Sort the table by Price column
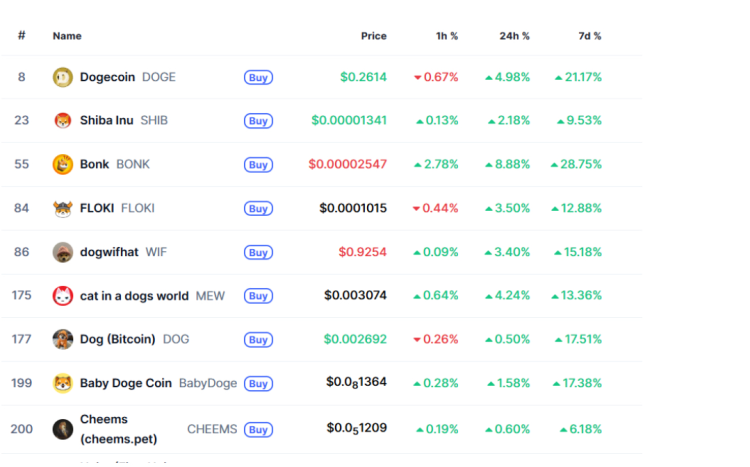 pos(373,36)
